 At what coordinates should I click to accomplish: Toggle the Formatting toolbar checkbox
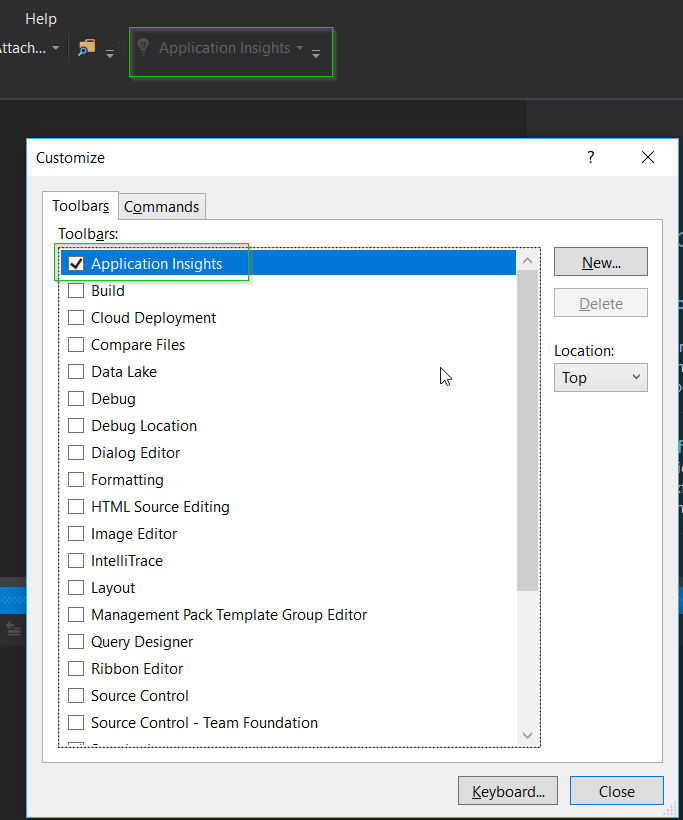point(76,480)
